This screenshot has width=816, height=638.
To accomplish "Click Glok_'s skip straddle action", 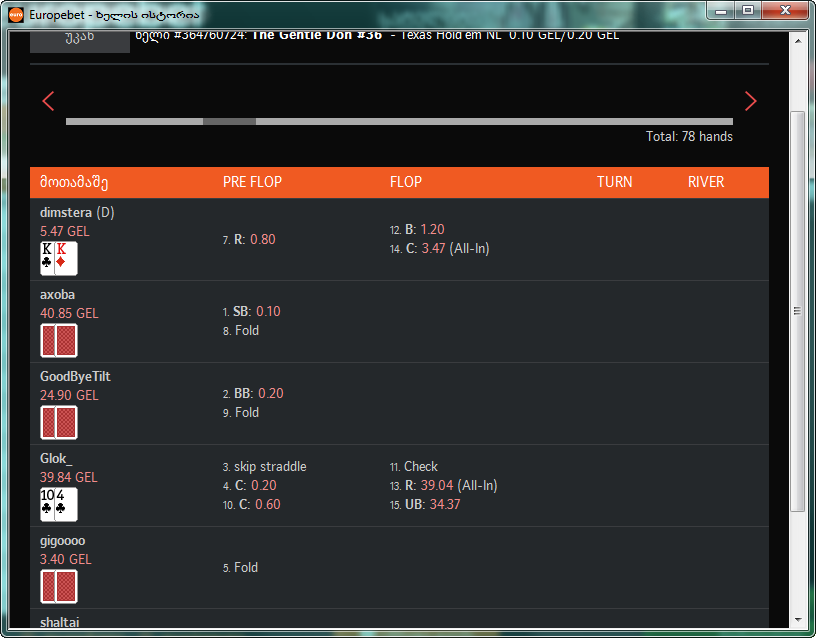I will [264, 466].
